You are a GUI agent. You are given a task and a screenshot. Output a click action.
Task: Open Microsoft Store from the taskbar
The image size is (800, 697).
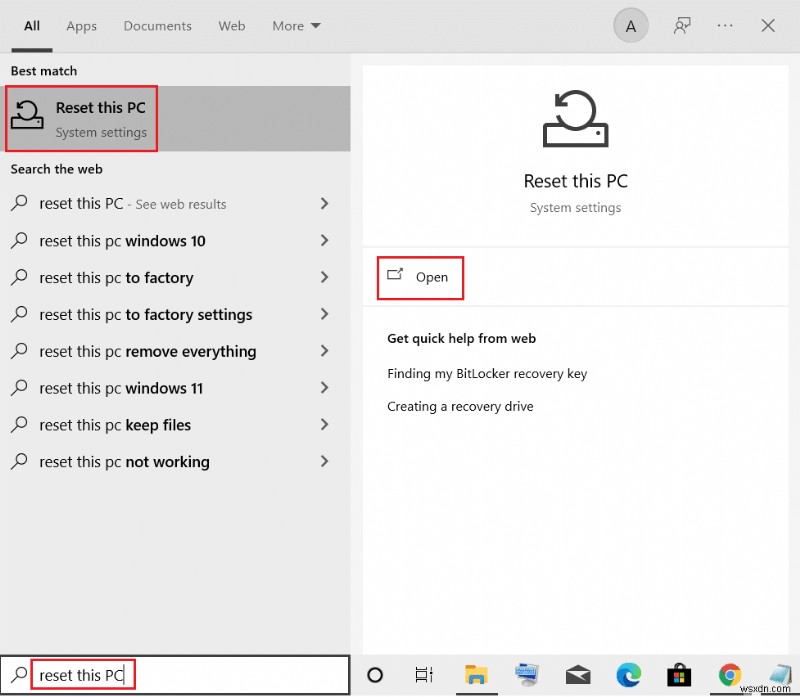coord(680,675)
